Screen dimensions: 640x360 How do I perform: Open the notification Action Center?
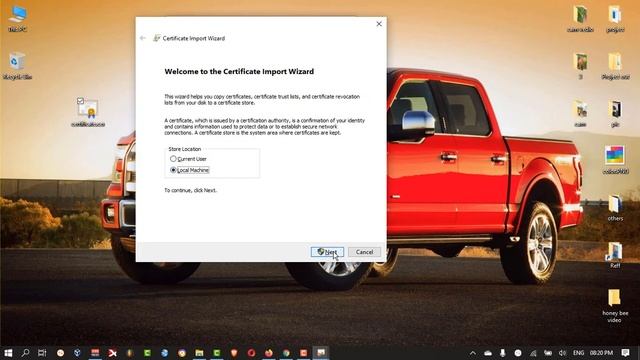pyautogui.click(x=625, y=353)
